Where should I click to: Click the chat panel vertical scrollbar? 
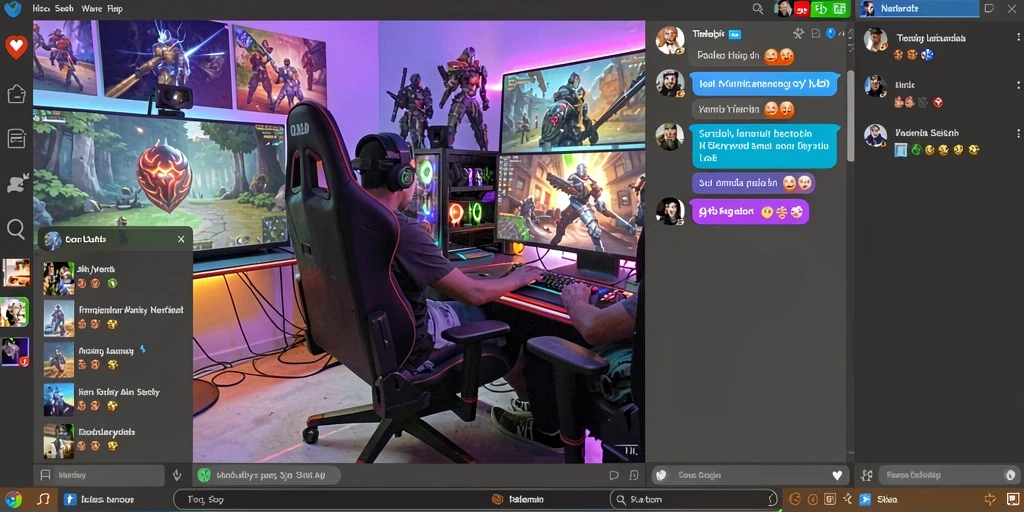850,116
